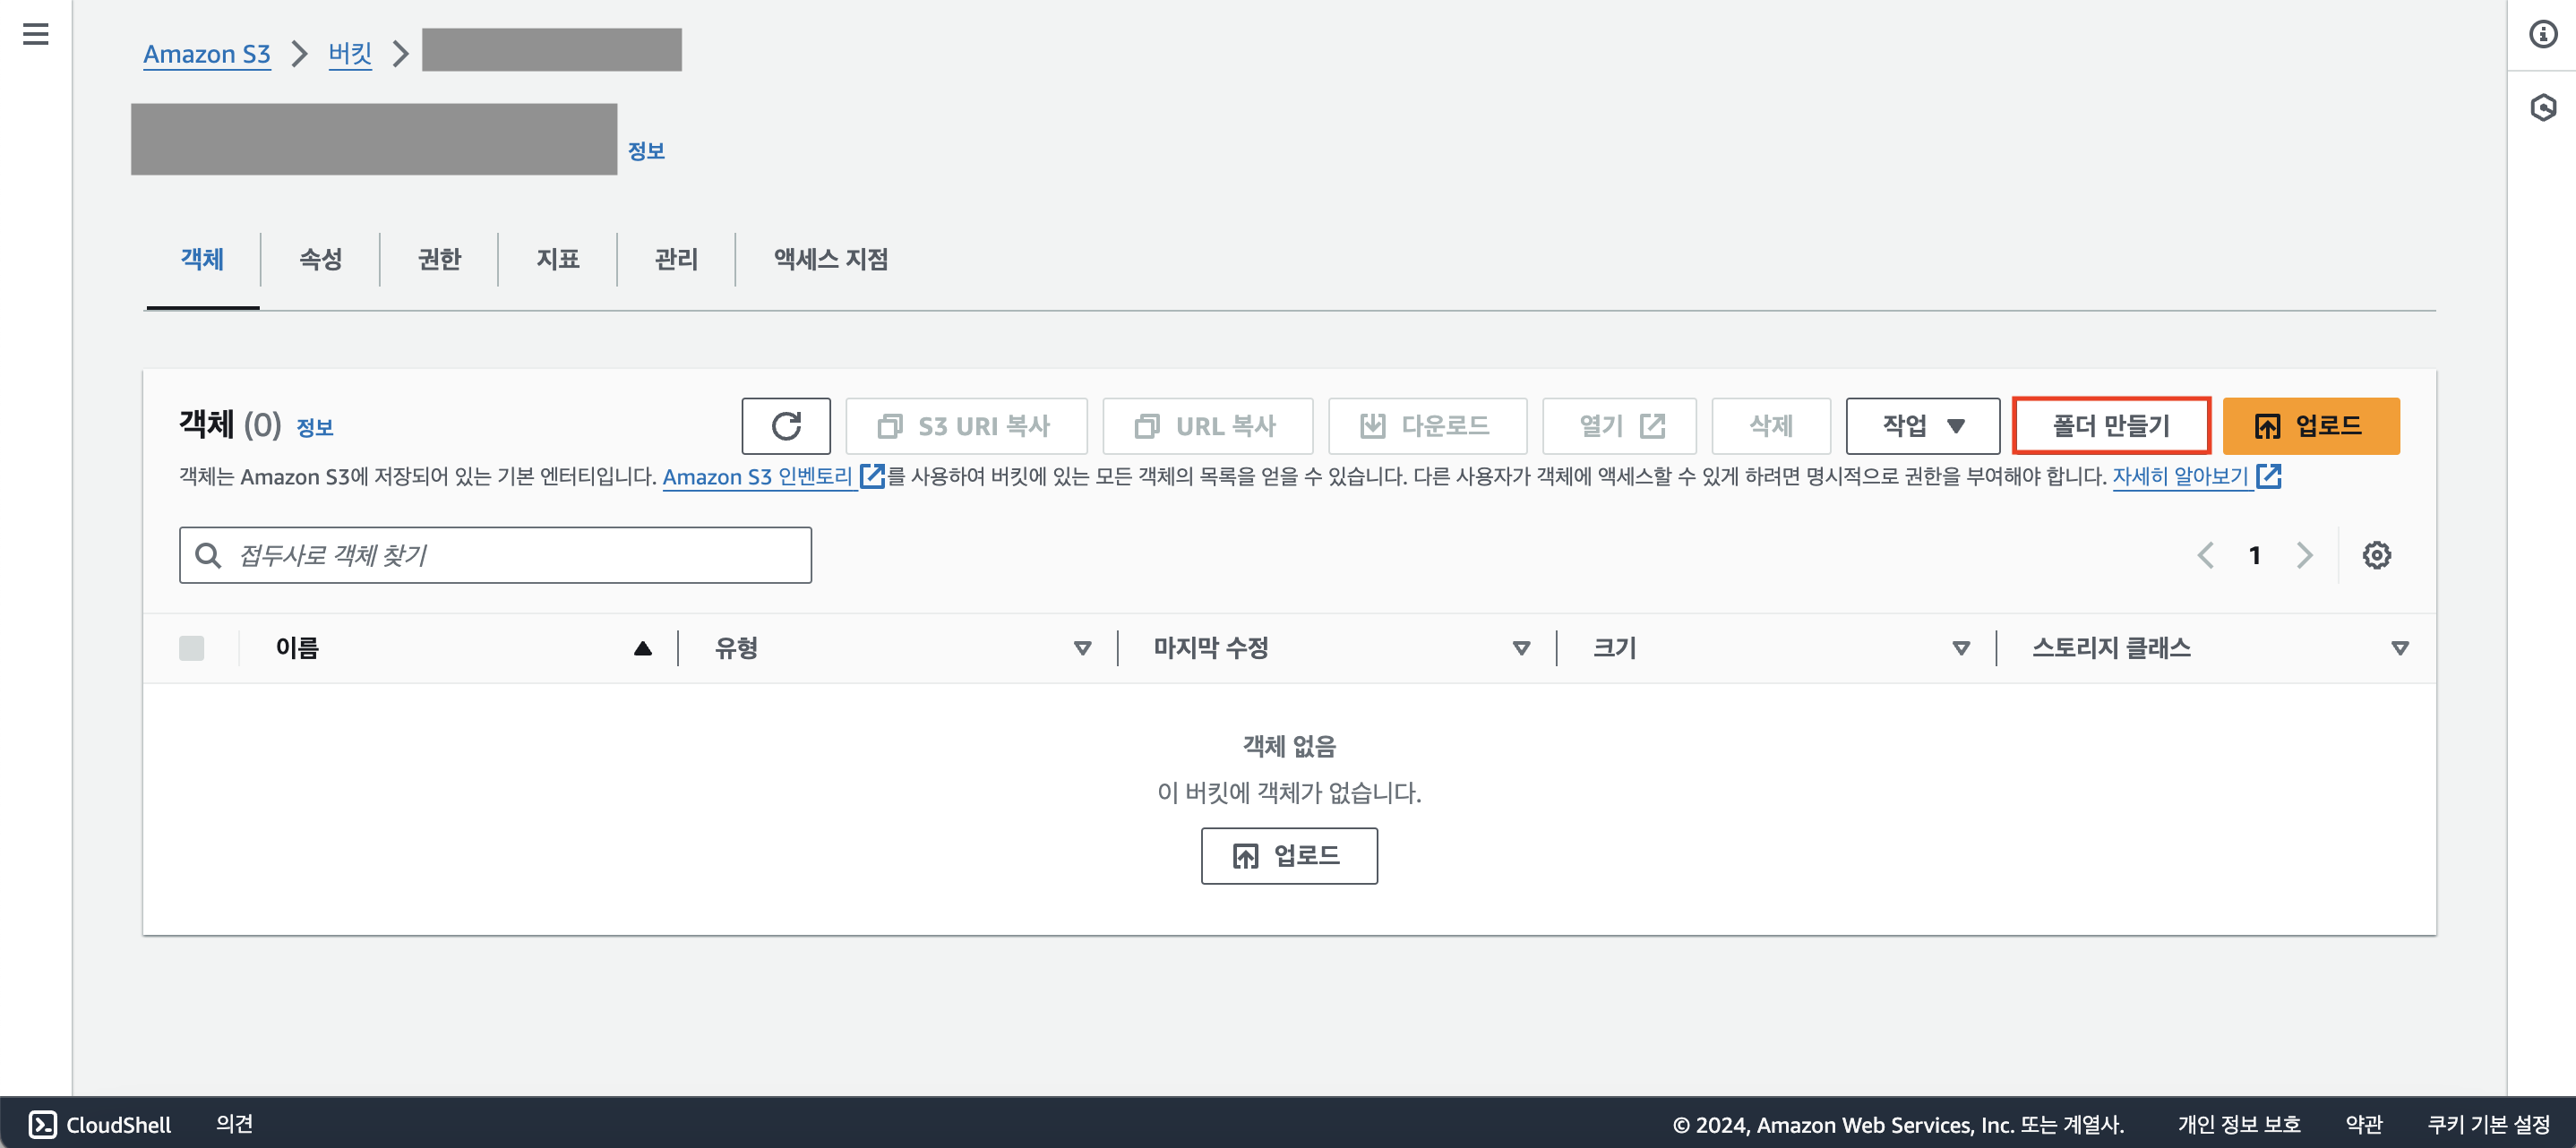2576x1148 pixels.
Task: Click the refresh objects icon button
Action: [x=785, y=426]
